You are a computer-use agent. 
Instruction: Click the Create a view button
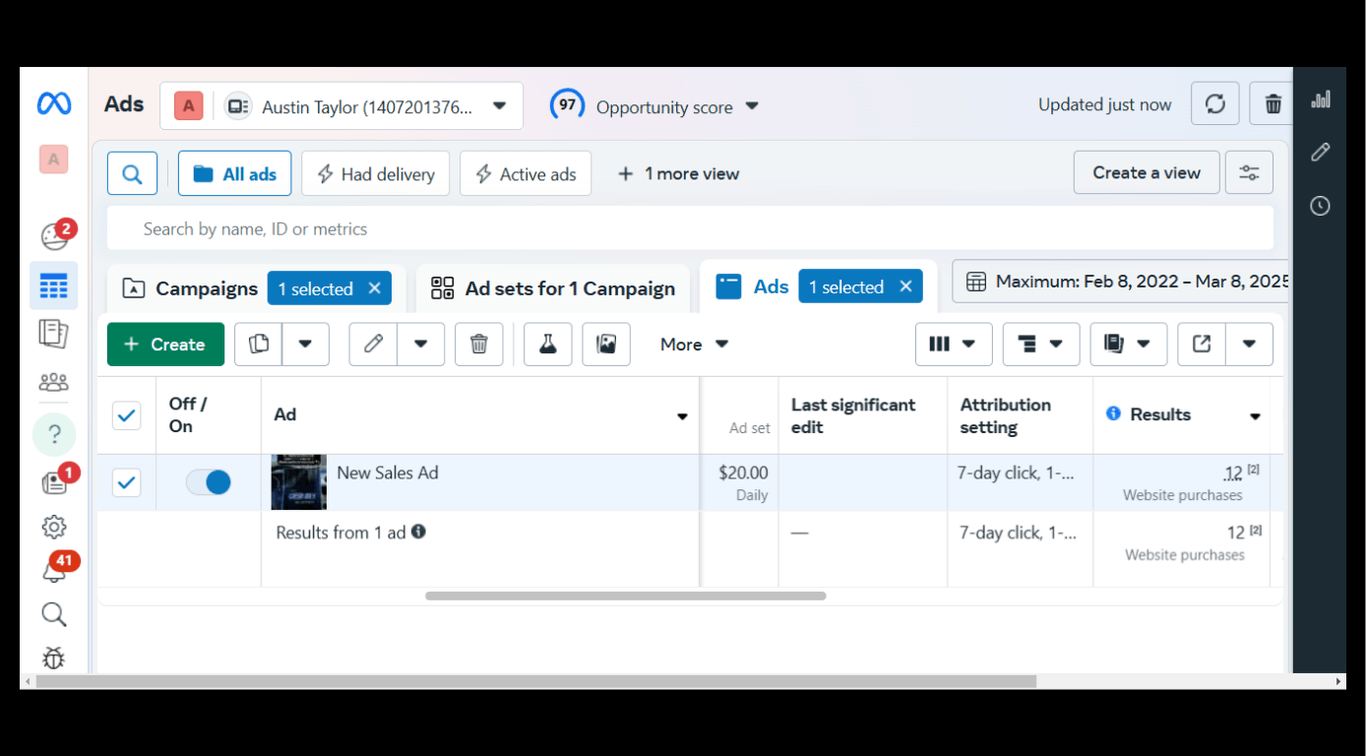tap(1146, 172)
